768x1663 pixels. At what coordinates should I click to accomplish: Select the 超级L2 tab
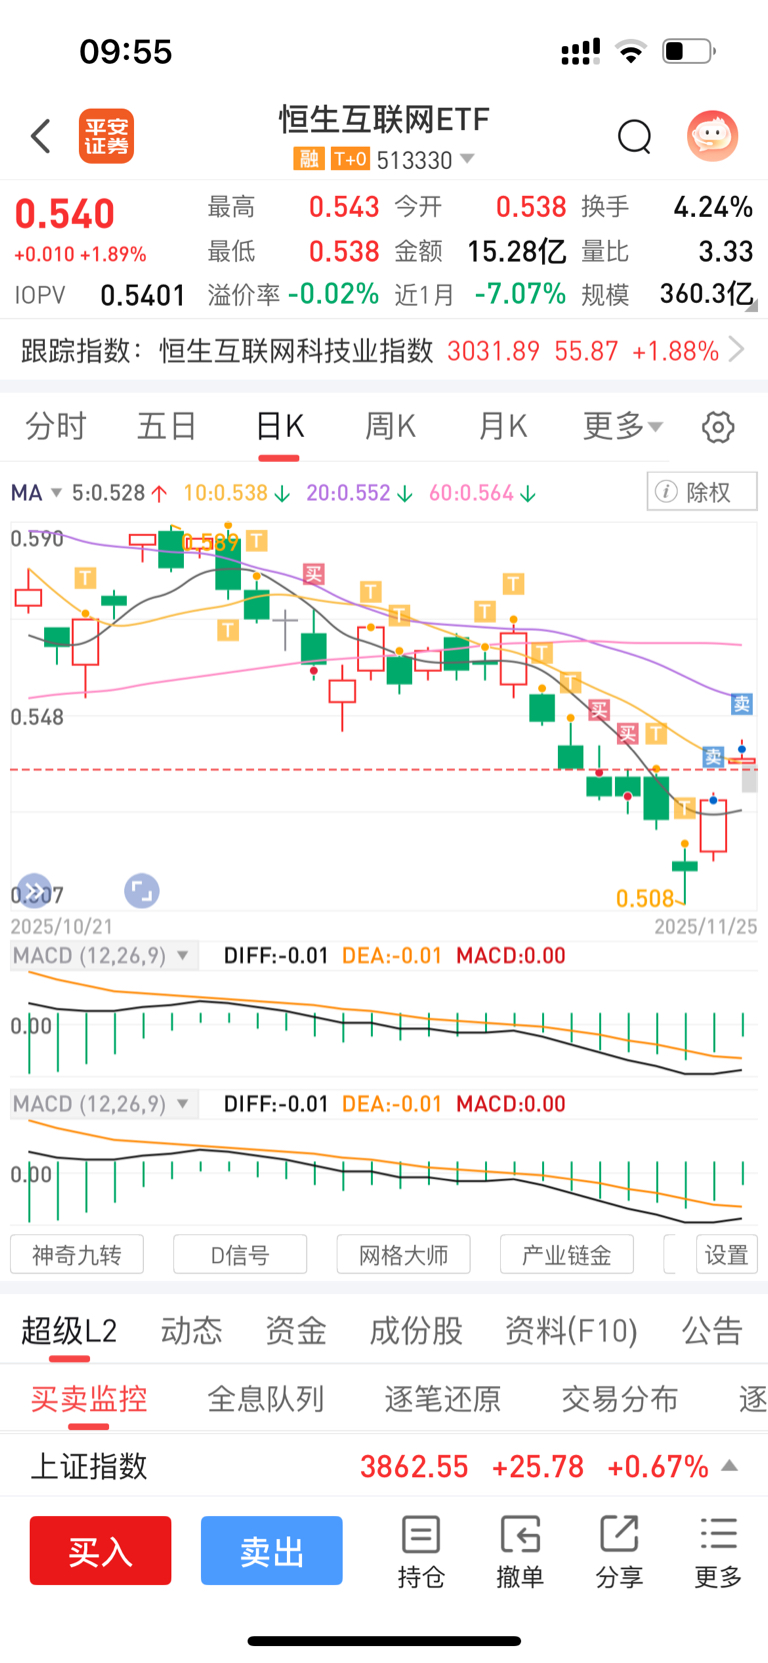click(69, 1331)
